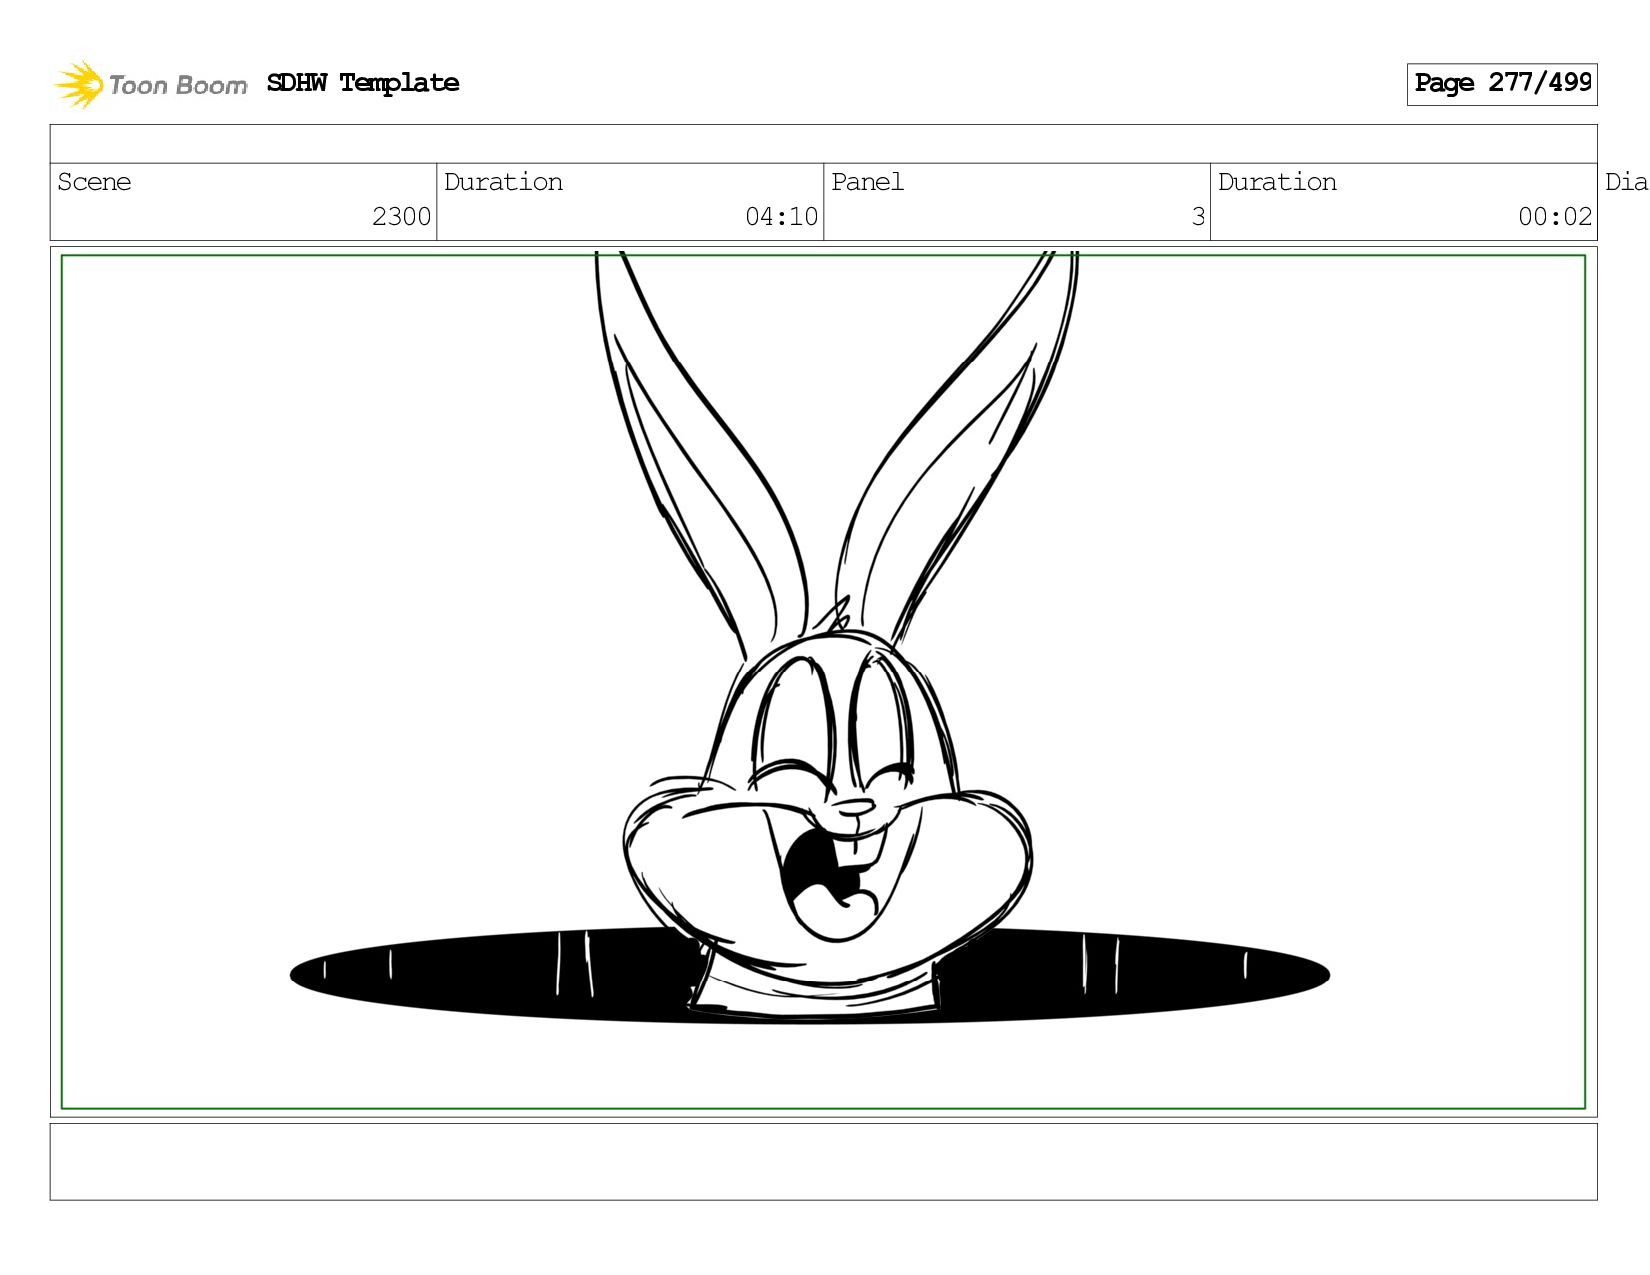Click the blank header bar above Scene row

click(x=823, y=144)
